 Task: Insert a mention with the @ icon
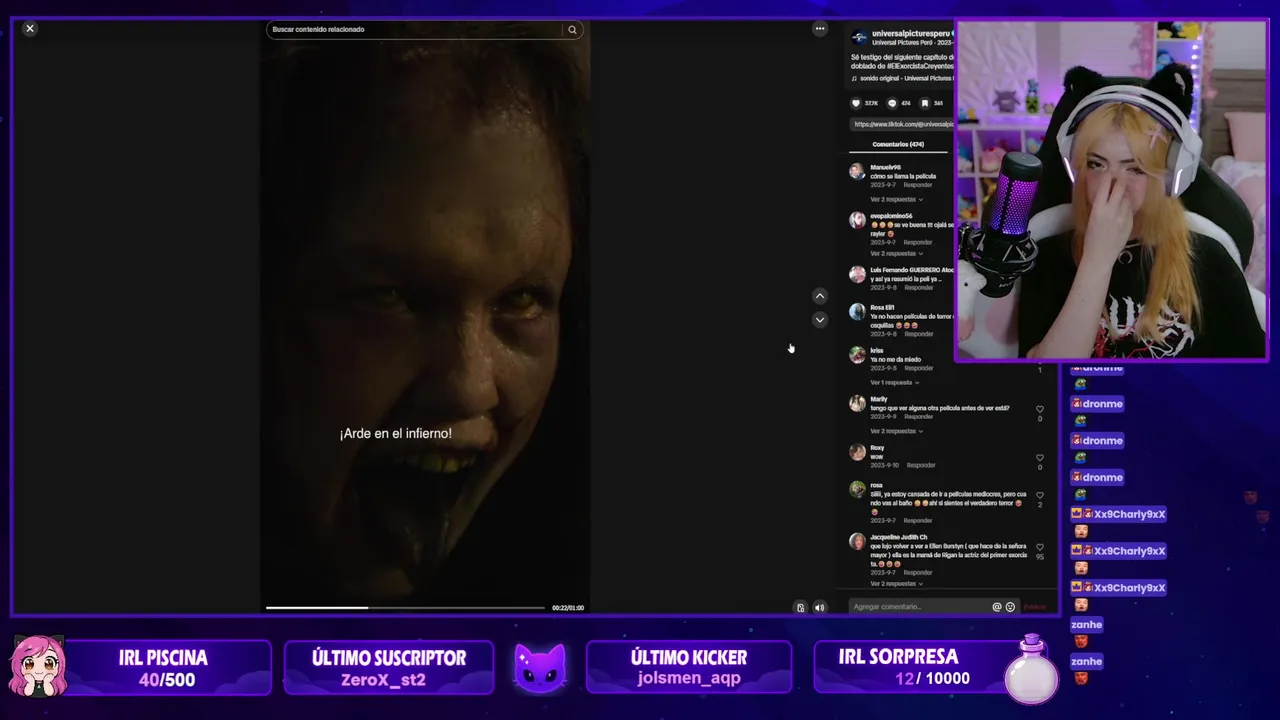[996, 607]
